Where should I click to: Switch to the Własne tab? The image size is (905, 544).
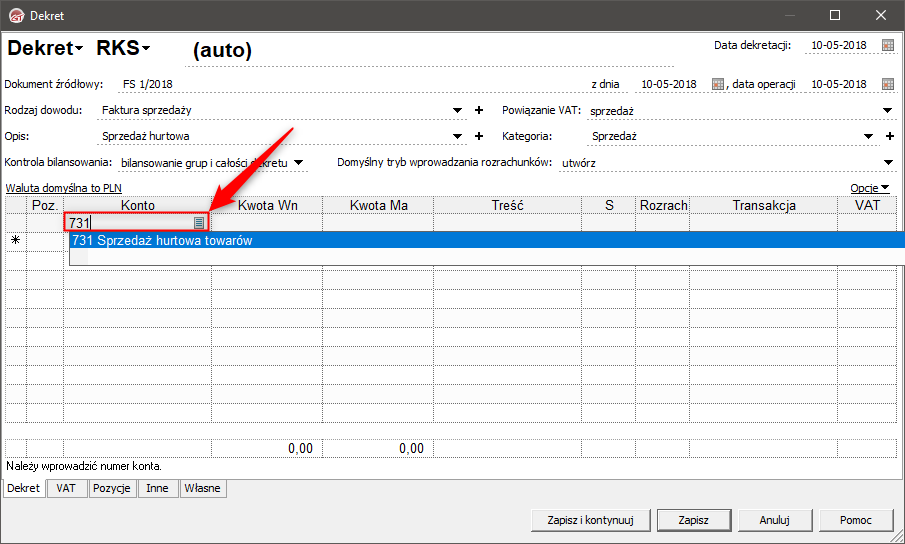tap(203, 488)
